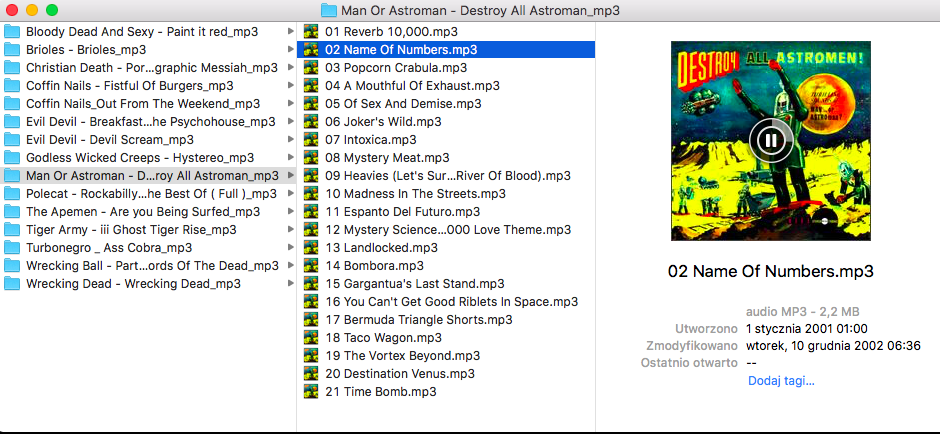This screenshot has height=434, width=940.
Task: Click the Utworzono date 1 stycznia 2001
Action: [807, 328]
